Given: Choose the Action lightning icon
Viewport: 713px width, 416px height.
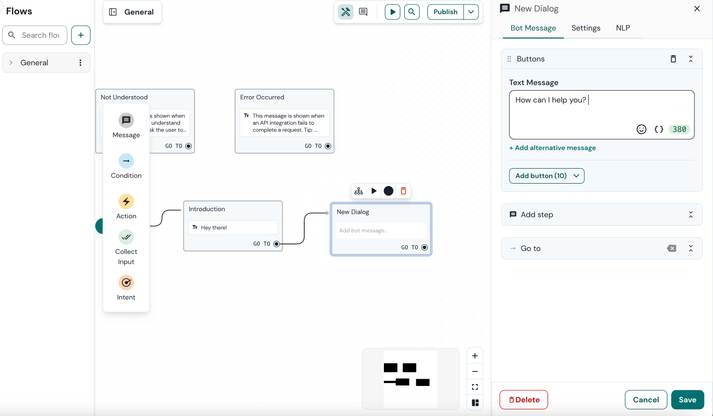Looking at the screenshot, I should click(x=126, y=202).
